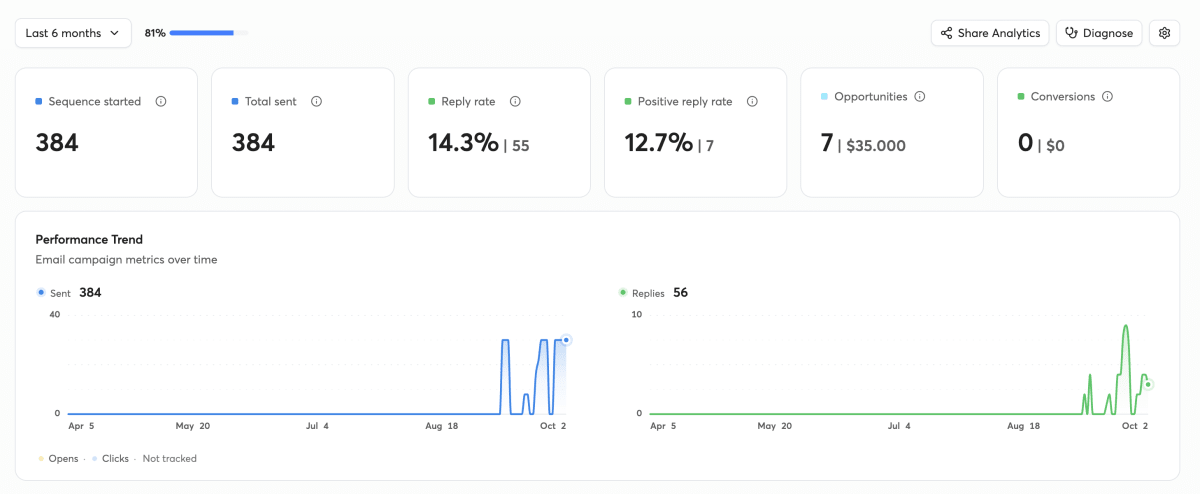Click the 12.7% positive reply rate value
Viewport: 1200px width, 494px height.
[x=659, y=143]
